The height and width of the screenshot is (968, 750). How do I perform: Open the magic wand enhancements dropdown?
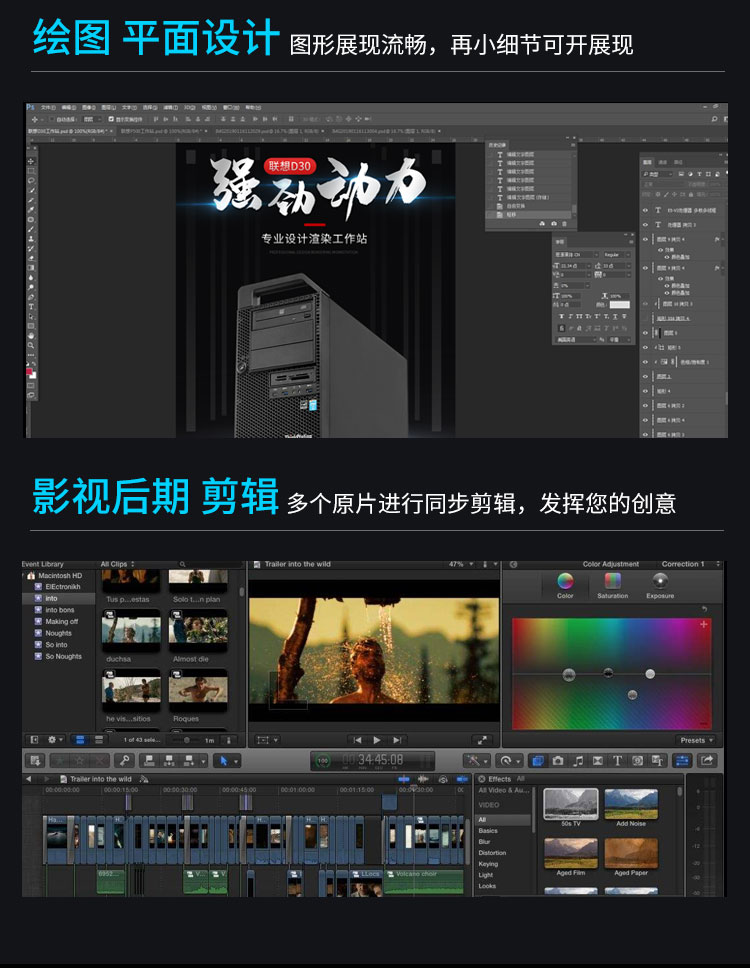pos(477,761)
